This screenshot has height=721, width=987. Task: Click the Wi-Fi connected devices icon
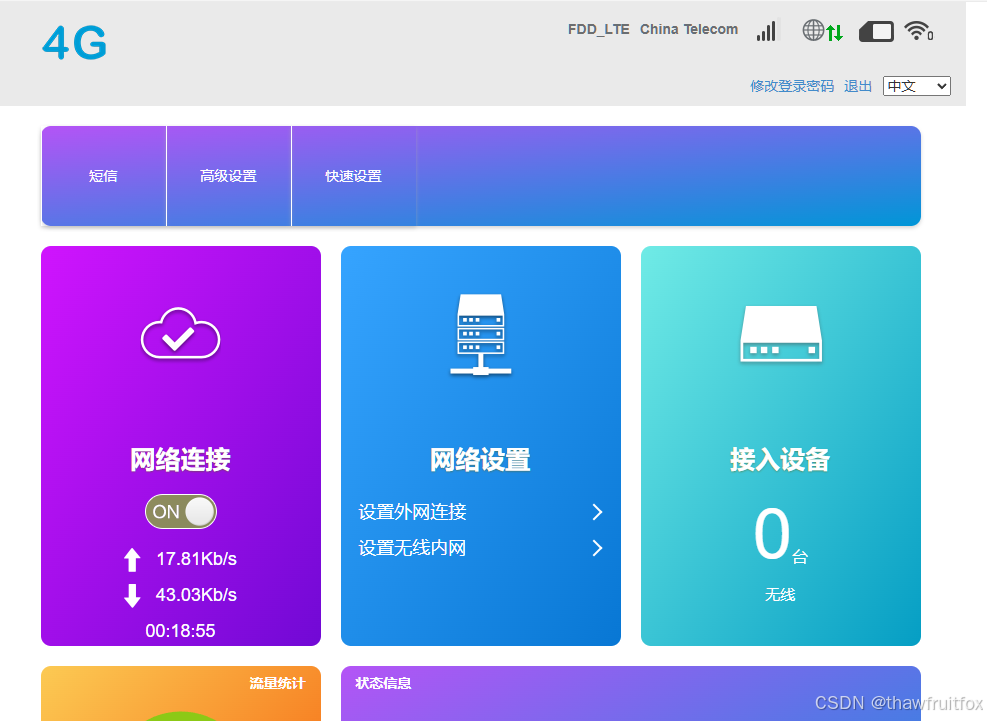tap(918, 30)
